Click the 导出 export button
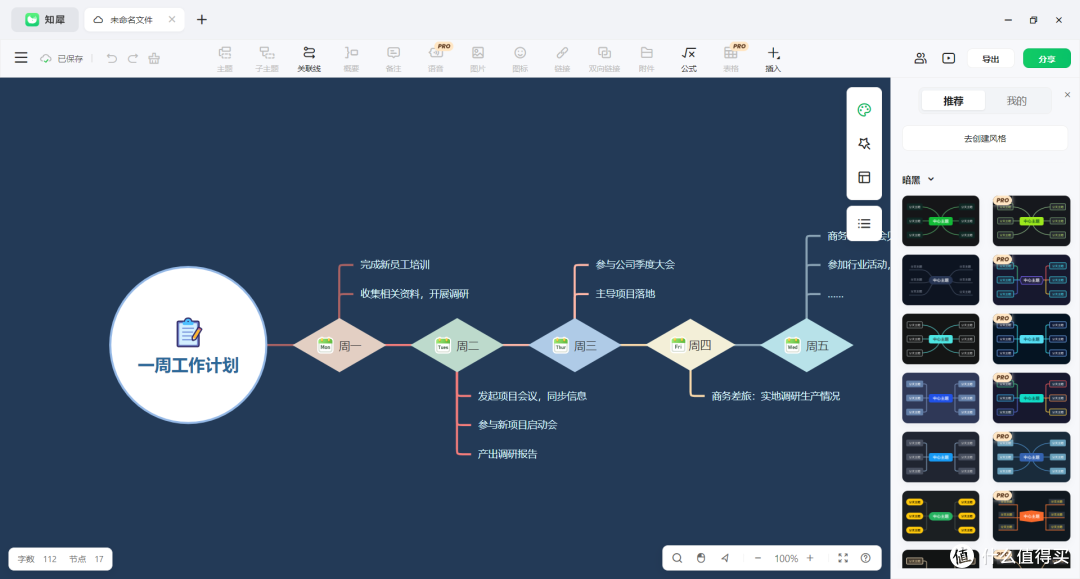Viewport: 1080px width, 579px height. click(990, 59)
